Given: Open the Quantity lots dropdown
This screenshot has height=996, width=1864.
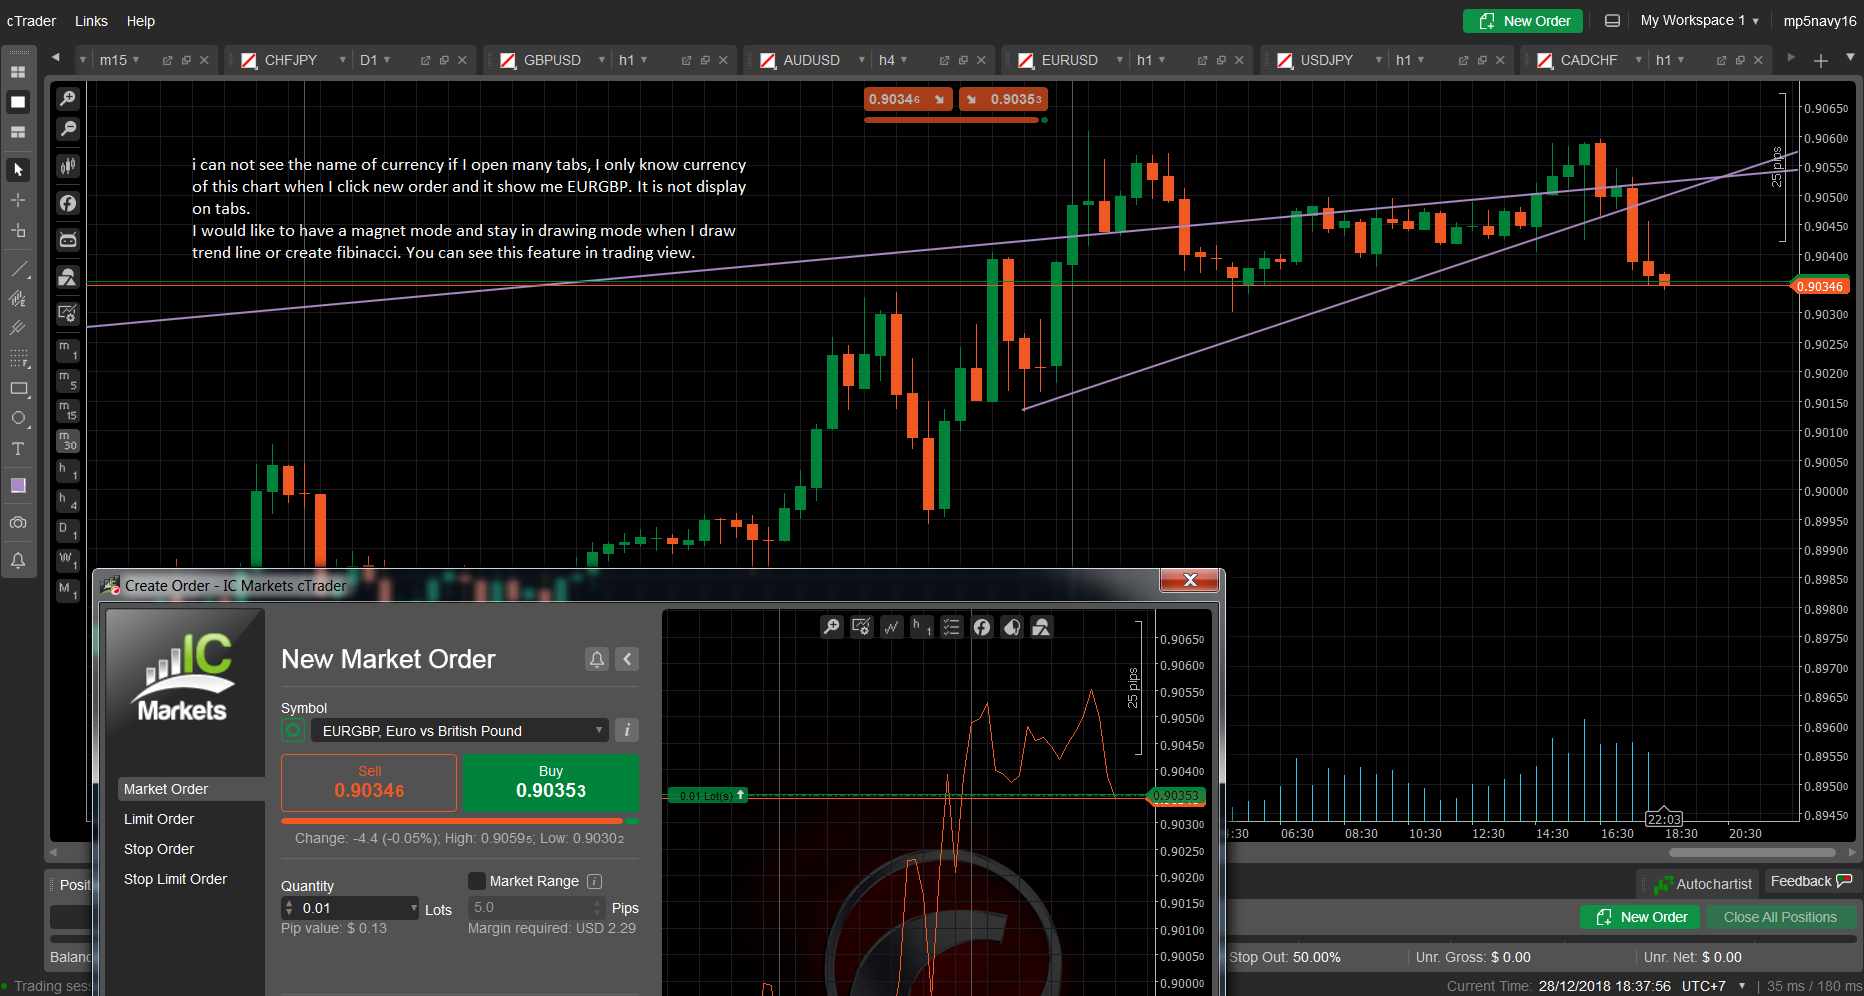Looking at the screenshot, I should coord(414,908).
